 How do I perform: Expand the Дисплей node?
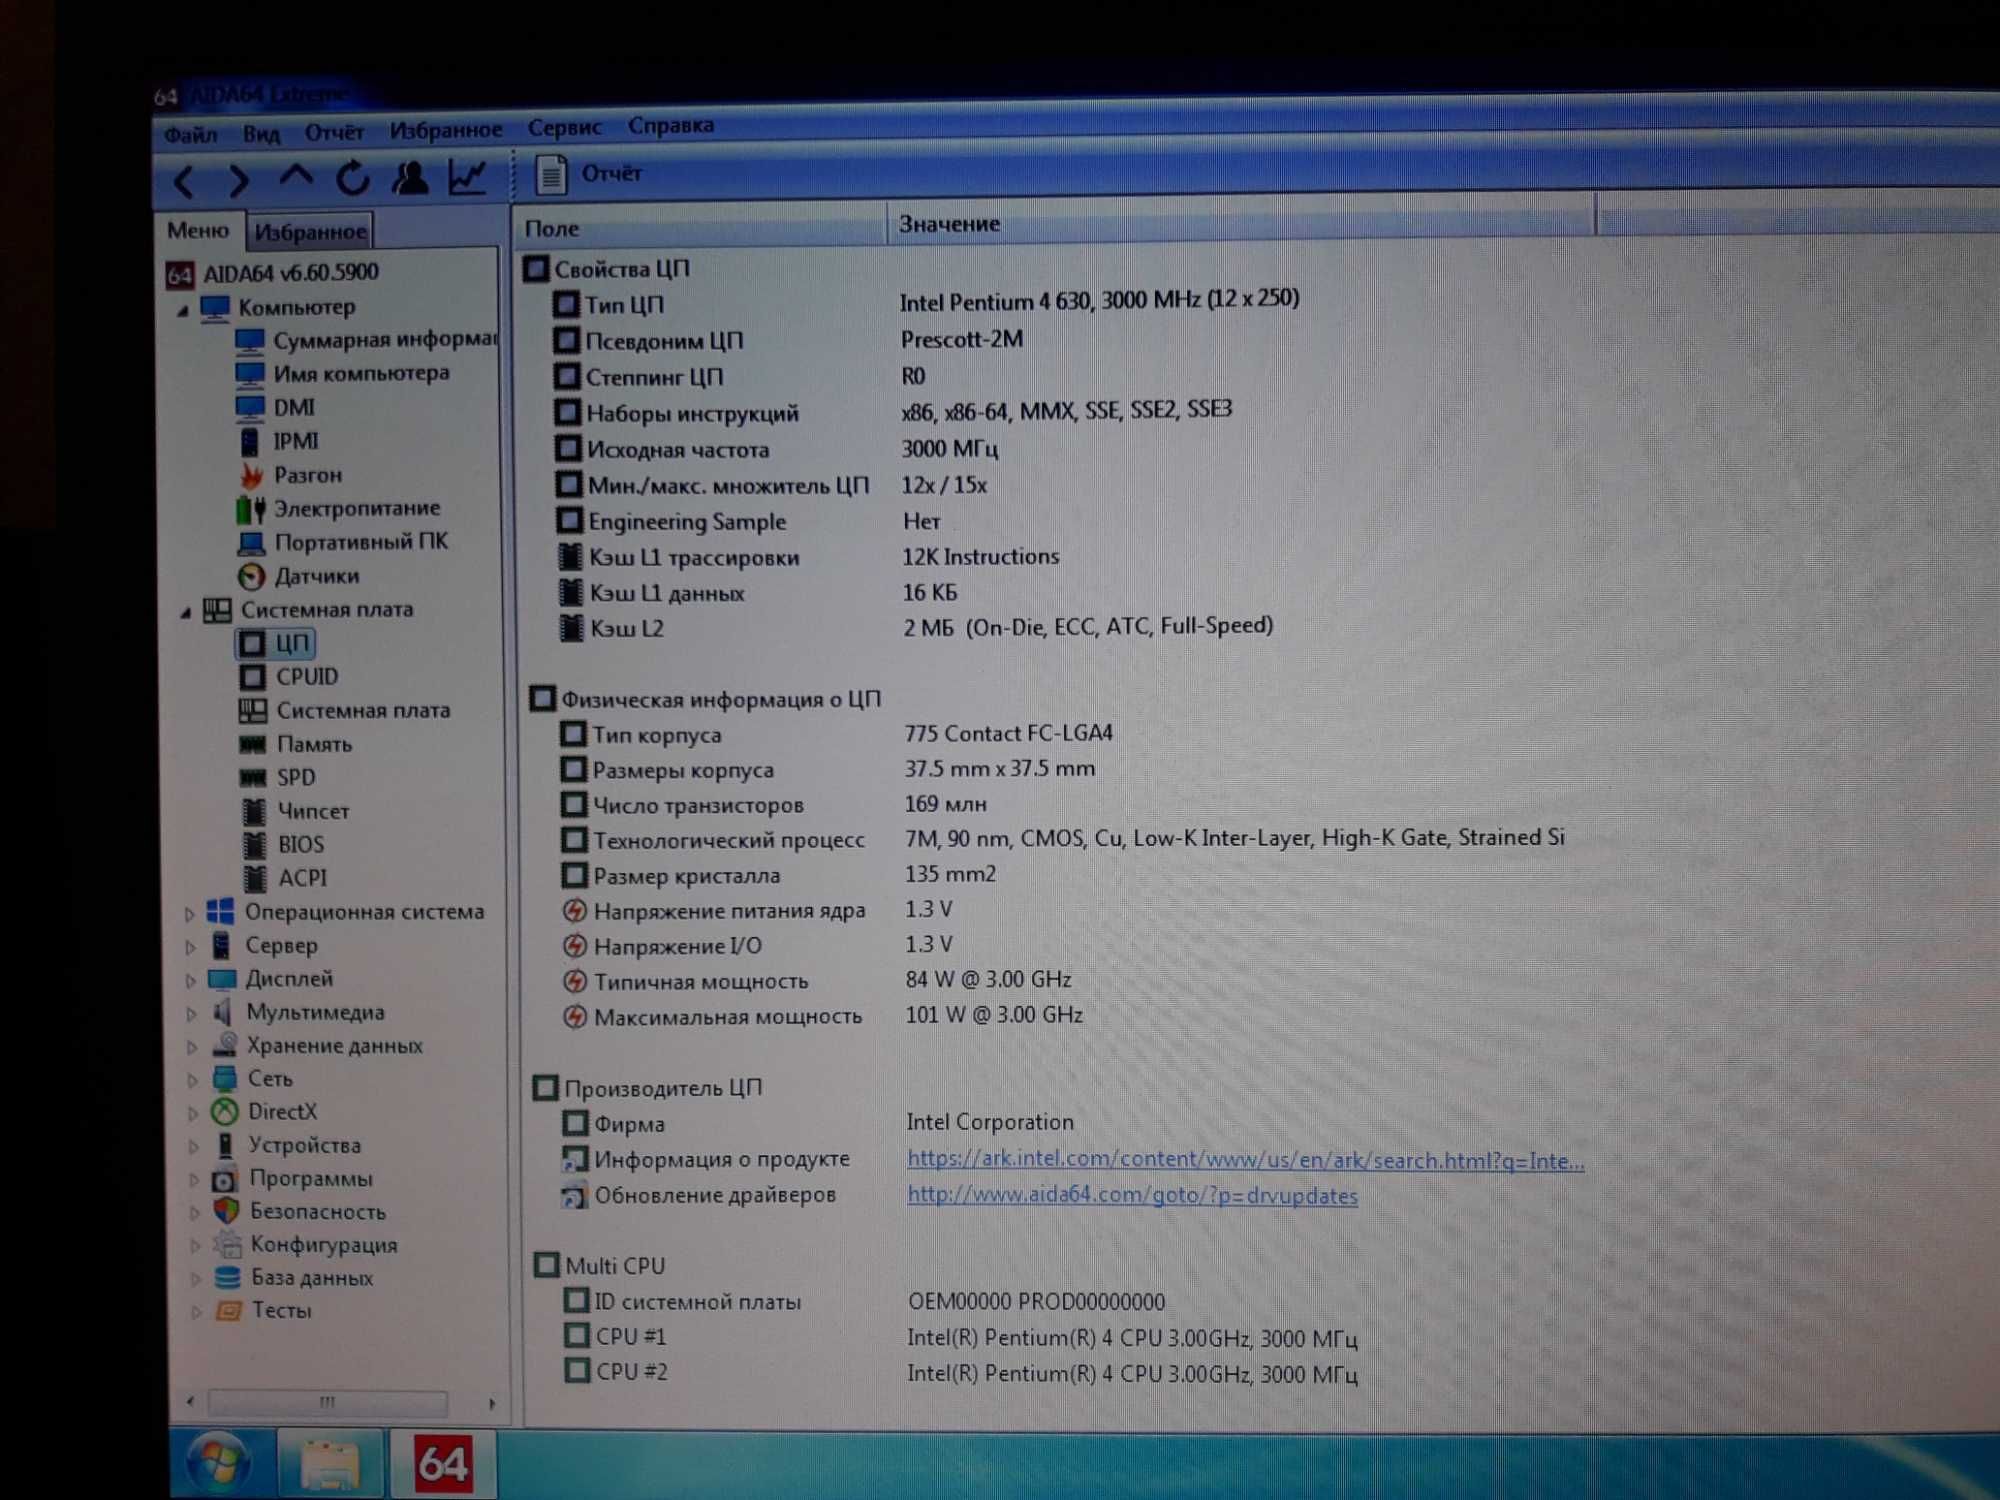191,980
